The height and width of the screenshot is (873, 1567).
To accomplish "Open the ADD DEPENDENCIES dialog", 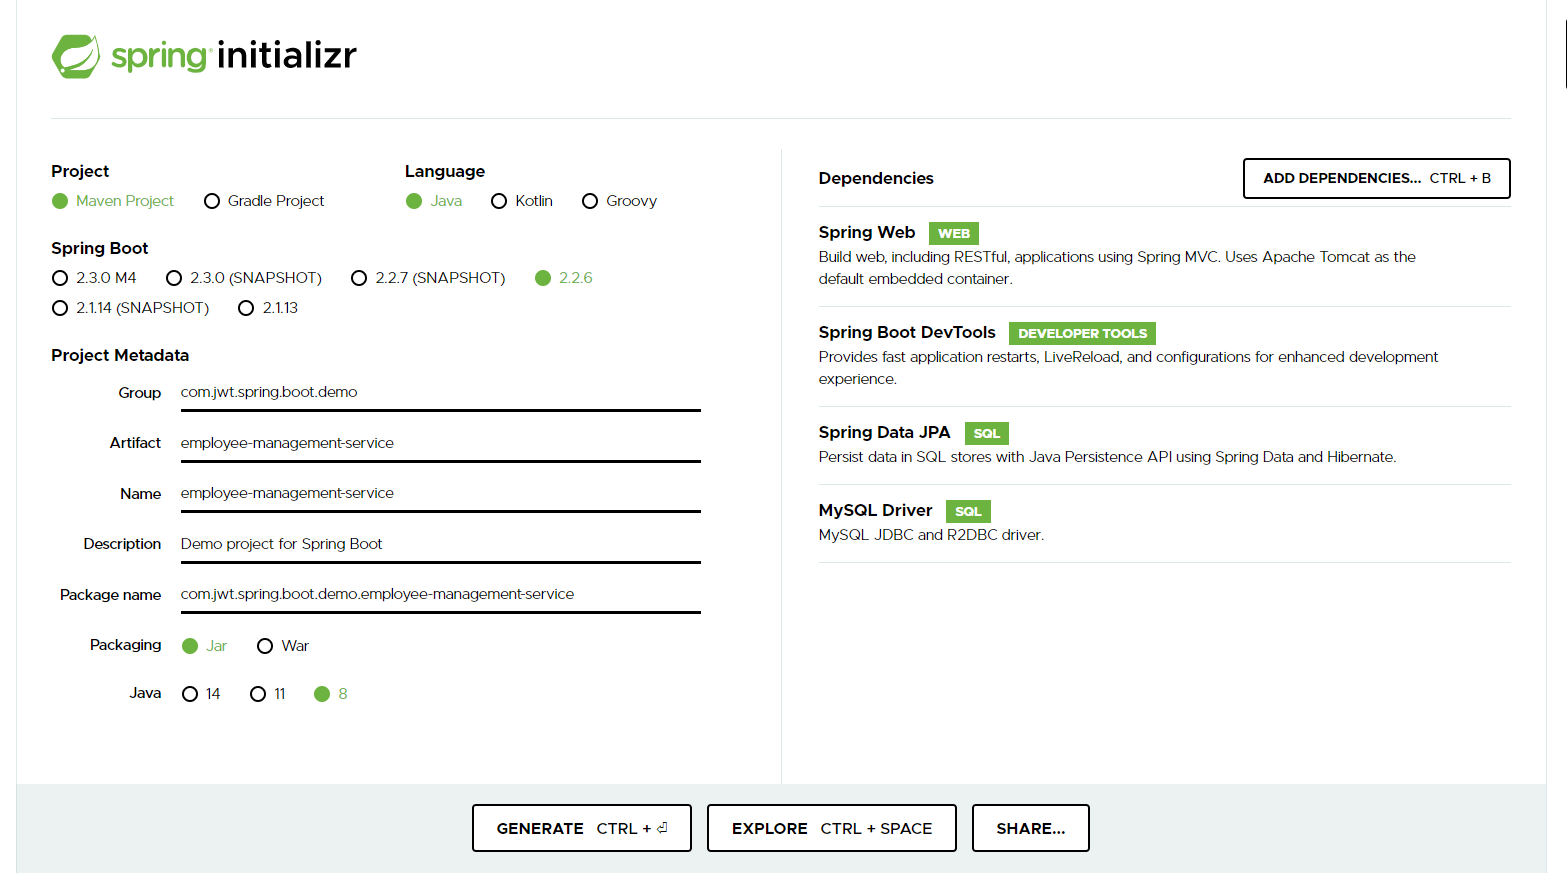I will tap(1376, 178).
